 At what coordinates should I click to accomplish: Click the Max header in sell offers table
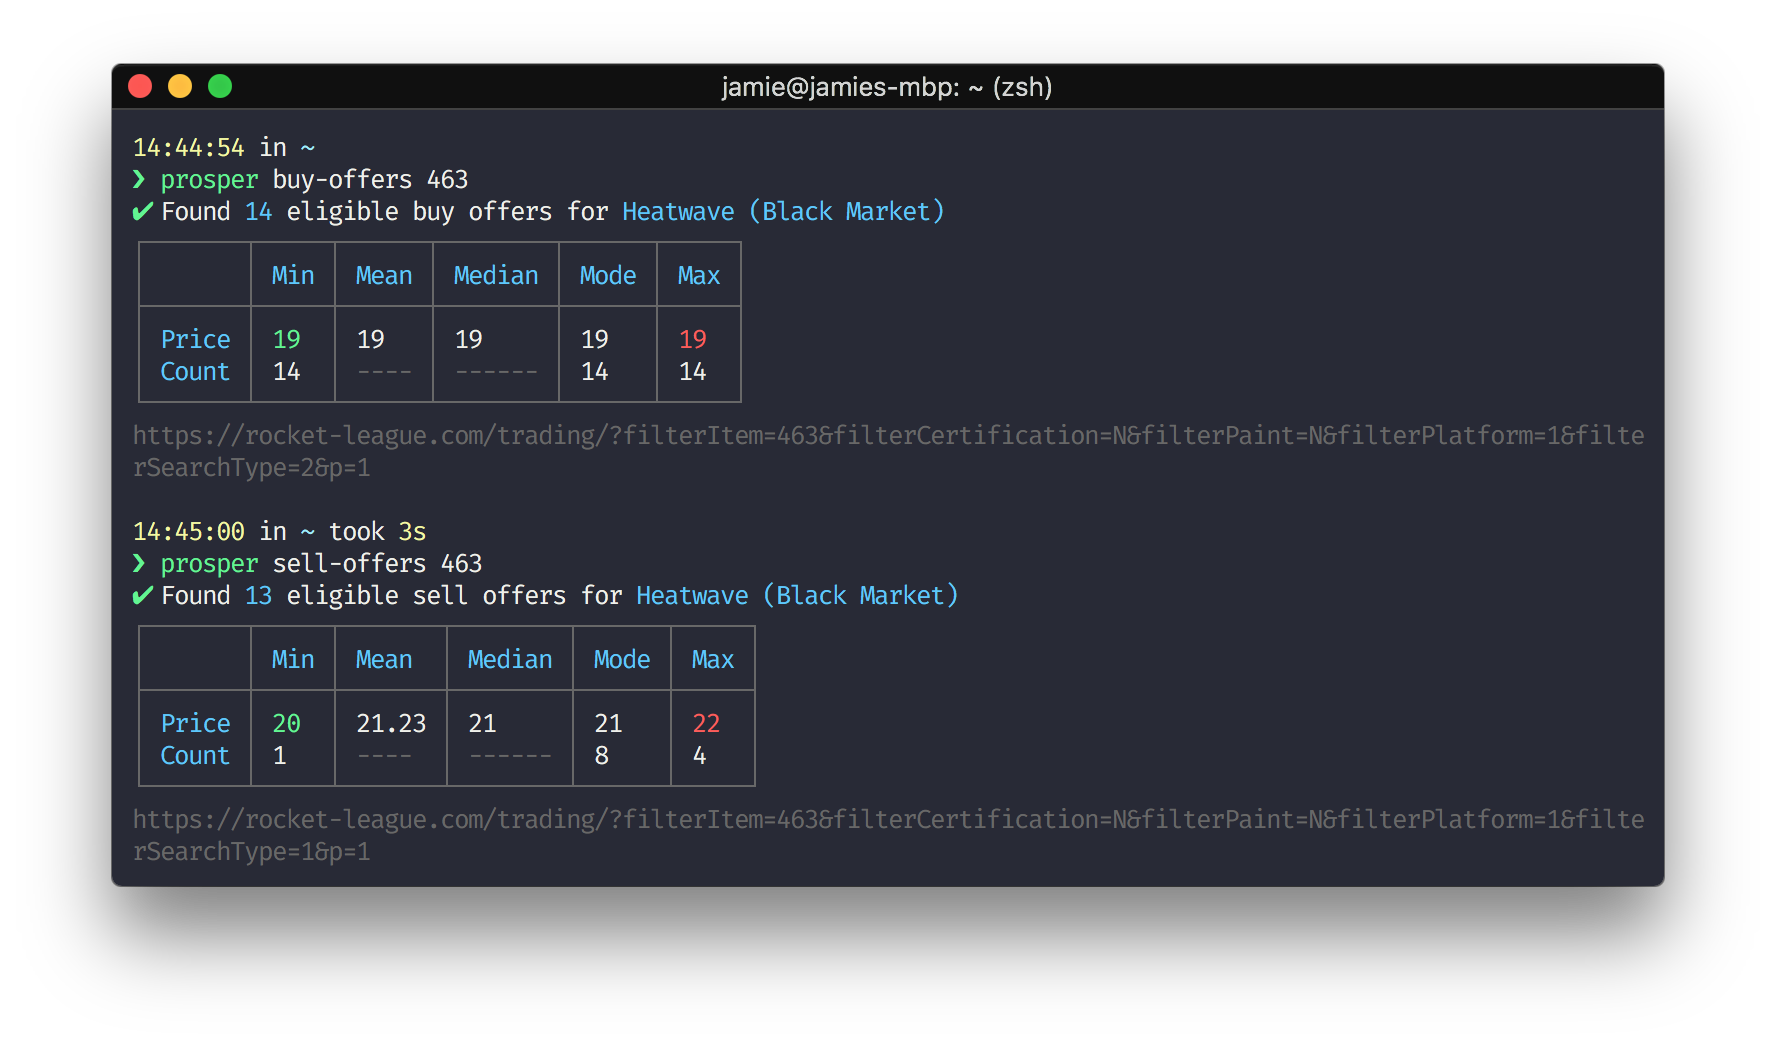[713, 659]
